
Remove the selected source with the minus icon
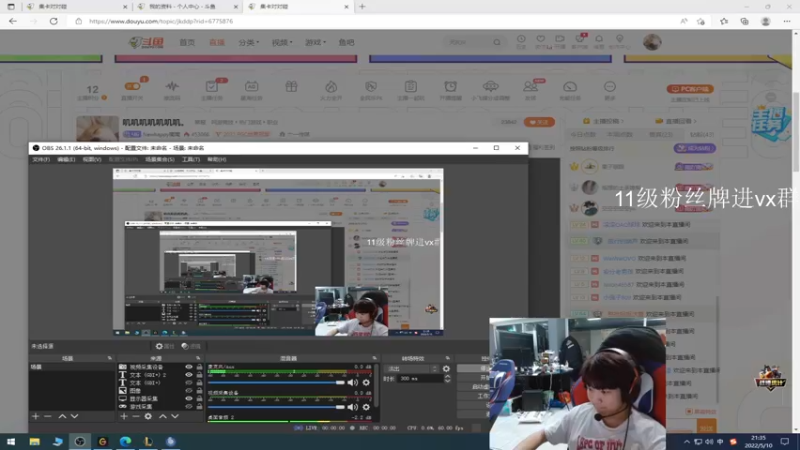136,416
